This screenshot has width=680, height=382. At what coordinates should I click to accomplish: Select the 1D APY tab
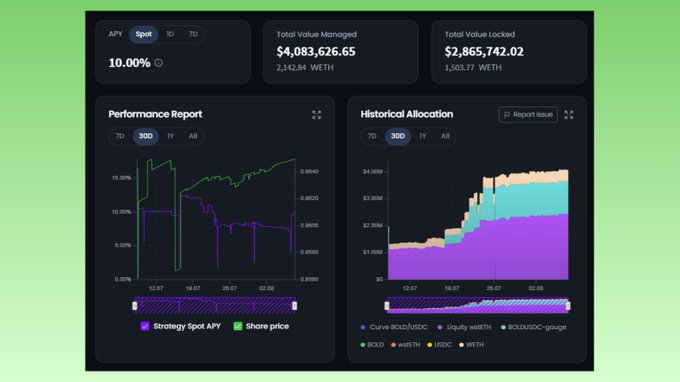(170, 34)
